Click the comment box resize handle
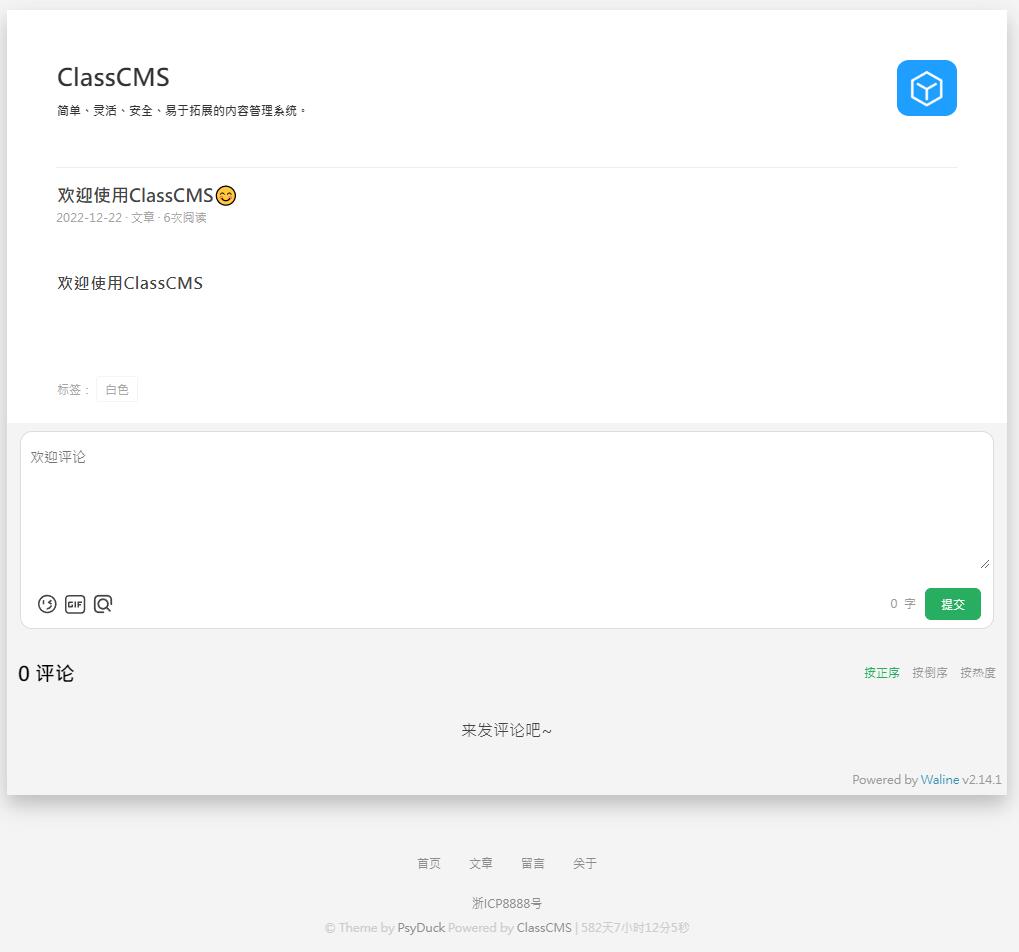This screenshot has height=952, width=1019. point(985,564)
